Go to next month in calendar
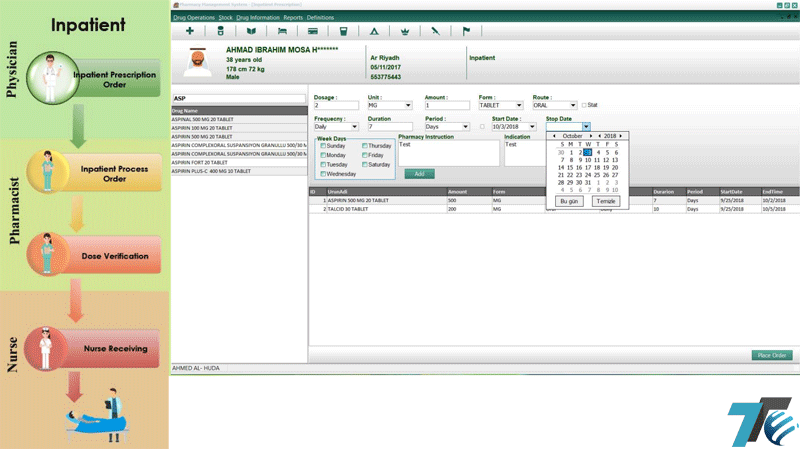 pos(592,135)
